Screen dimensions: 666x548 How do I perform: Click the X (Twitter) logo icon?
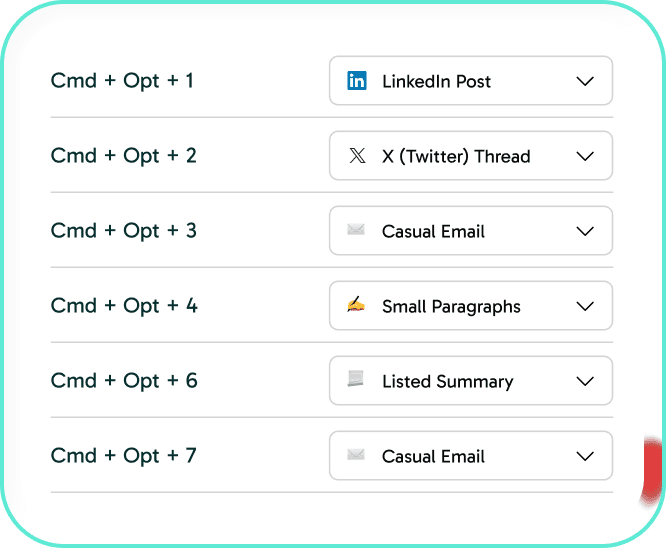pos(356,156)
